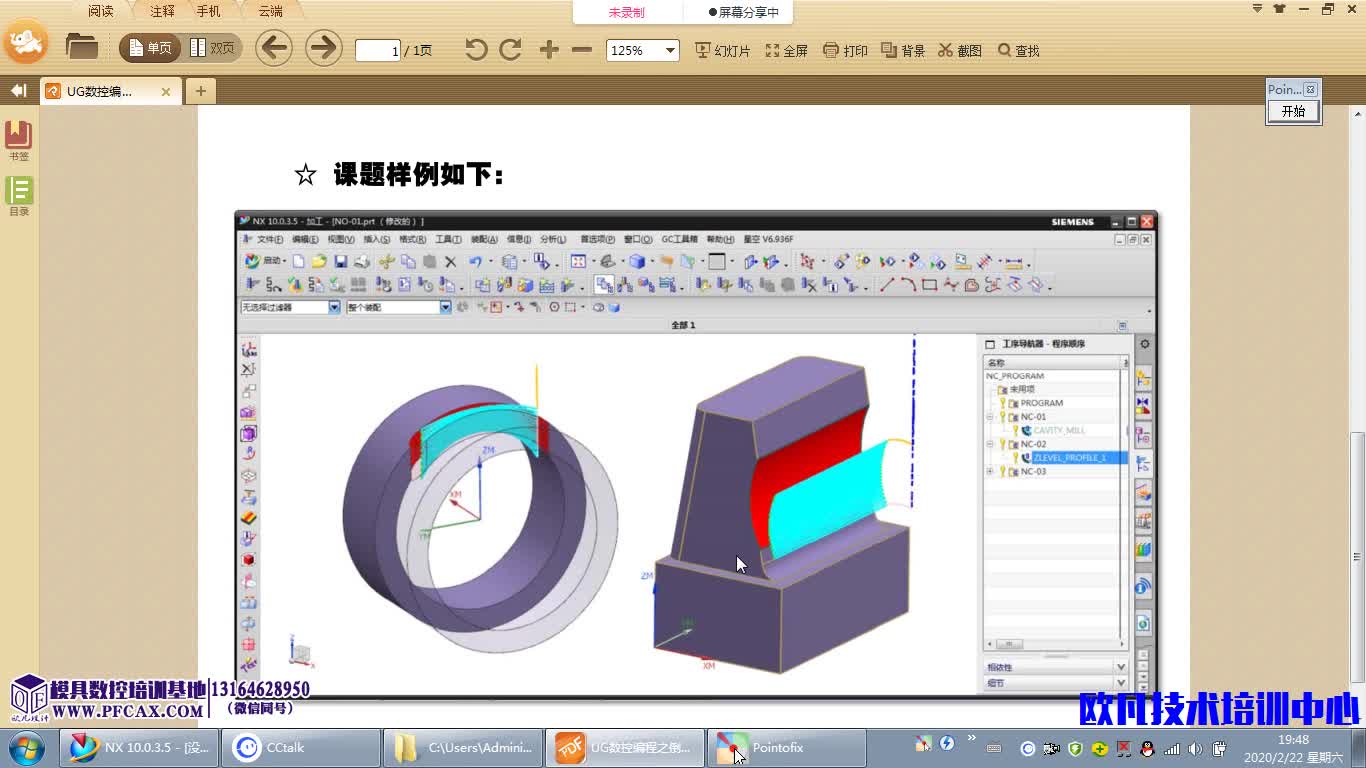Viewport: 1366px width, 768px height.
Task: Click the volume speaker tray icon
Action: click(1195, 748)
